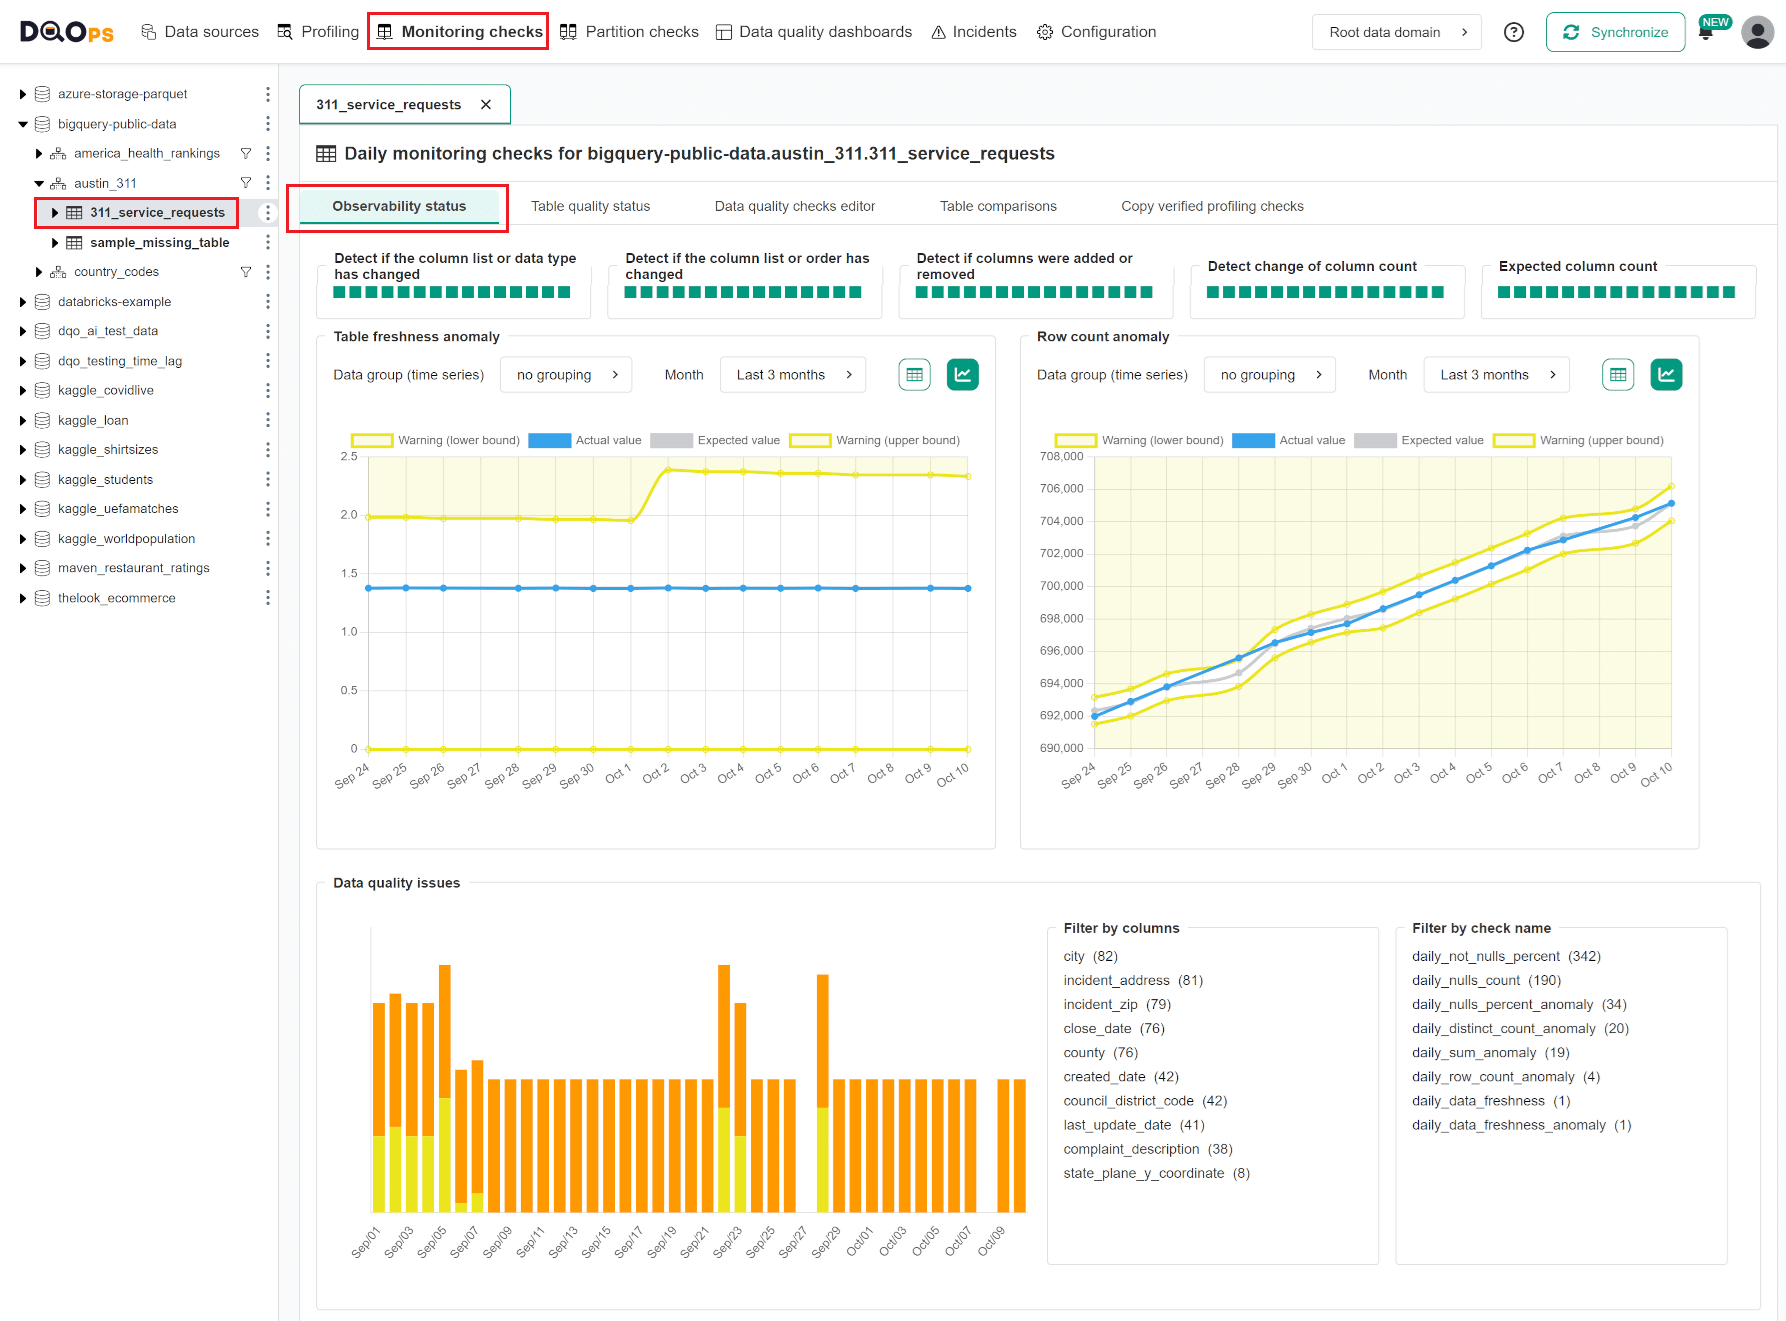Screen dimensions: 1786x1321
Task: Show table view in Table freshness anomaly
Action: (x=914, y=375)
